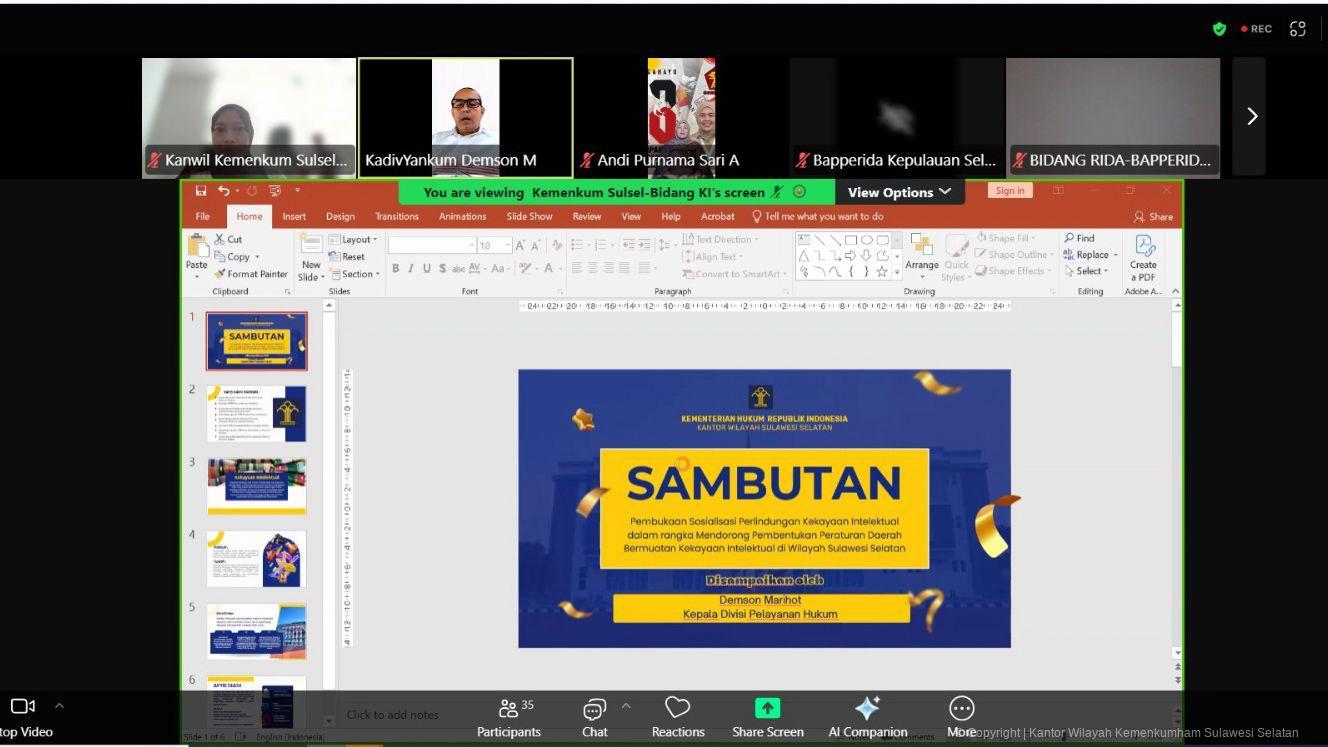Viewport: 1328px width, 747px height.
Task: Expand video options caret beside Stop Video
Action: pyautogui.click(x=59, y=706)
